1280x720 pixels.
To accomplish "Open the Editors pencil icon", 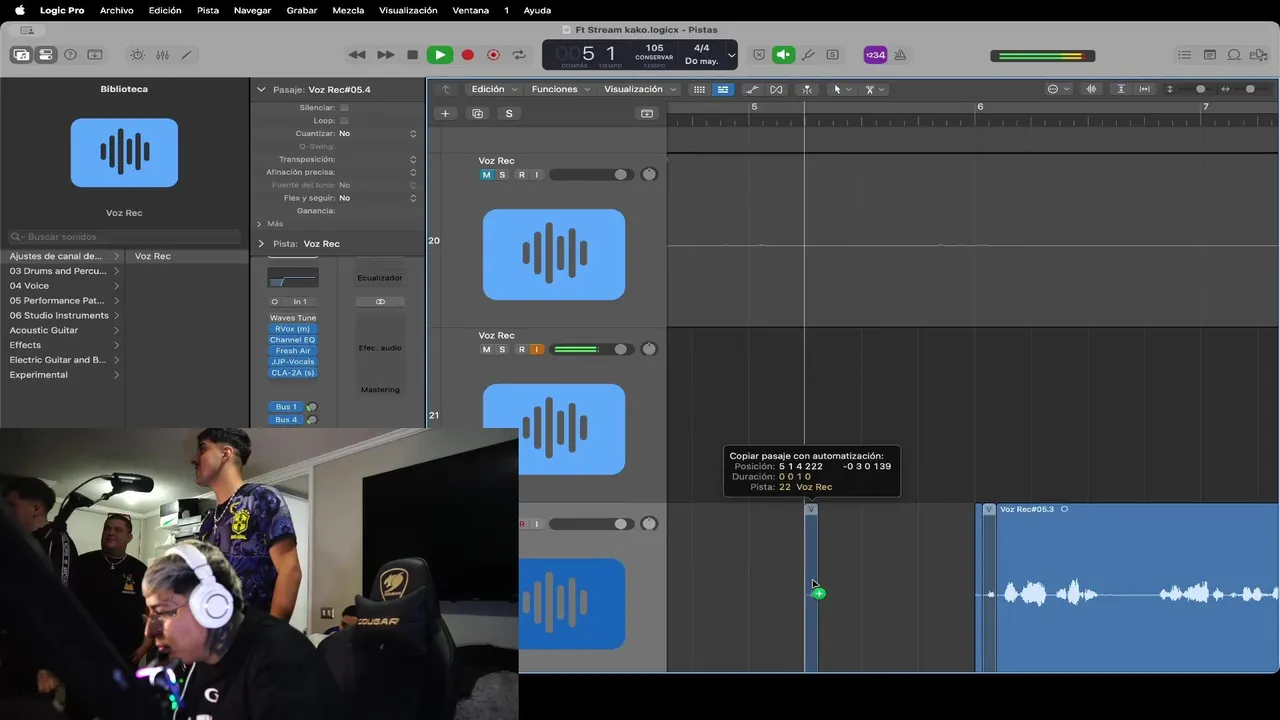I will point(186,55).
